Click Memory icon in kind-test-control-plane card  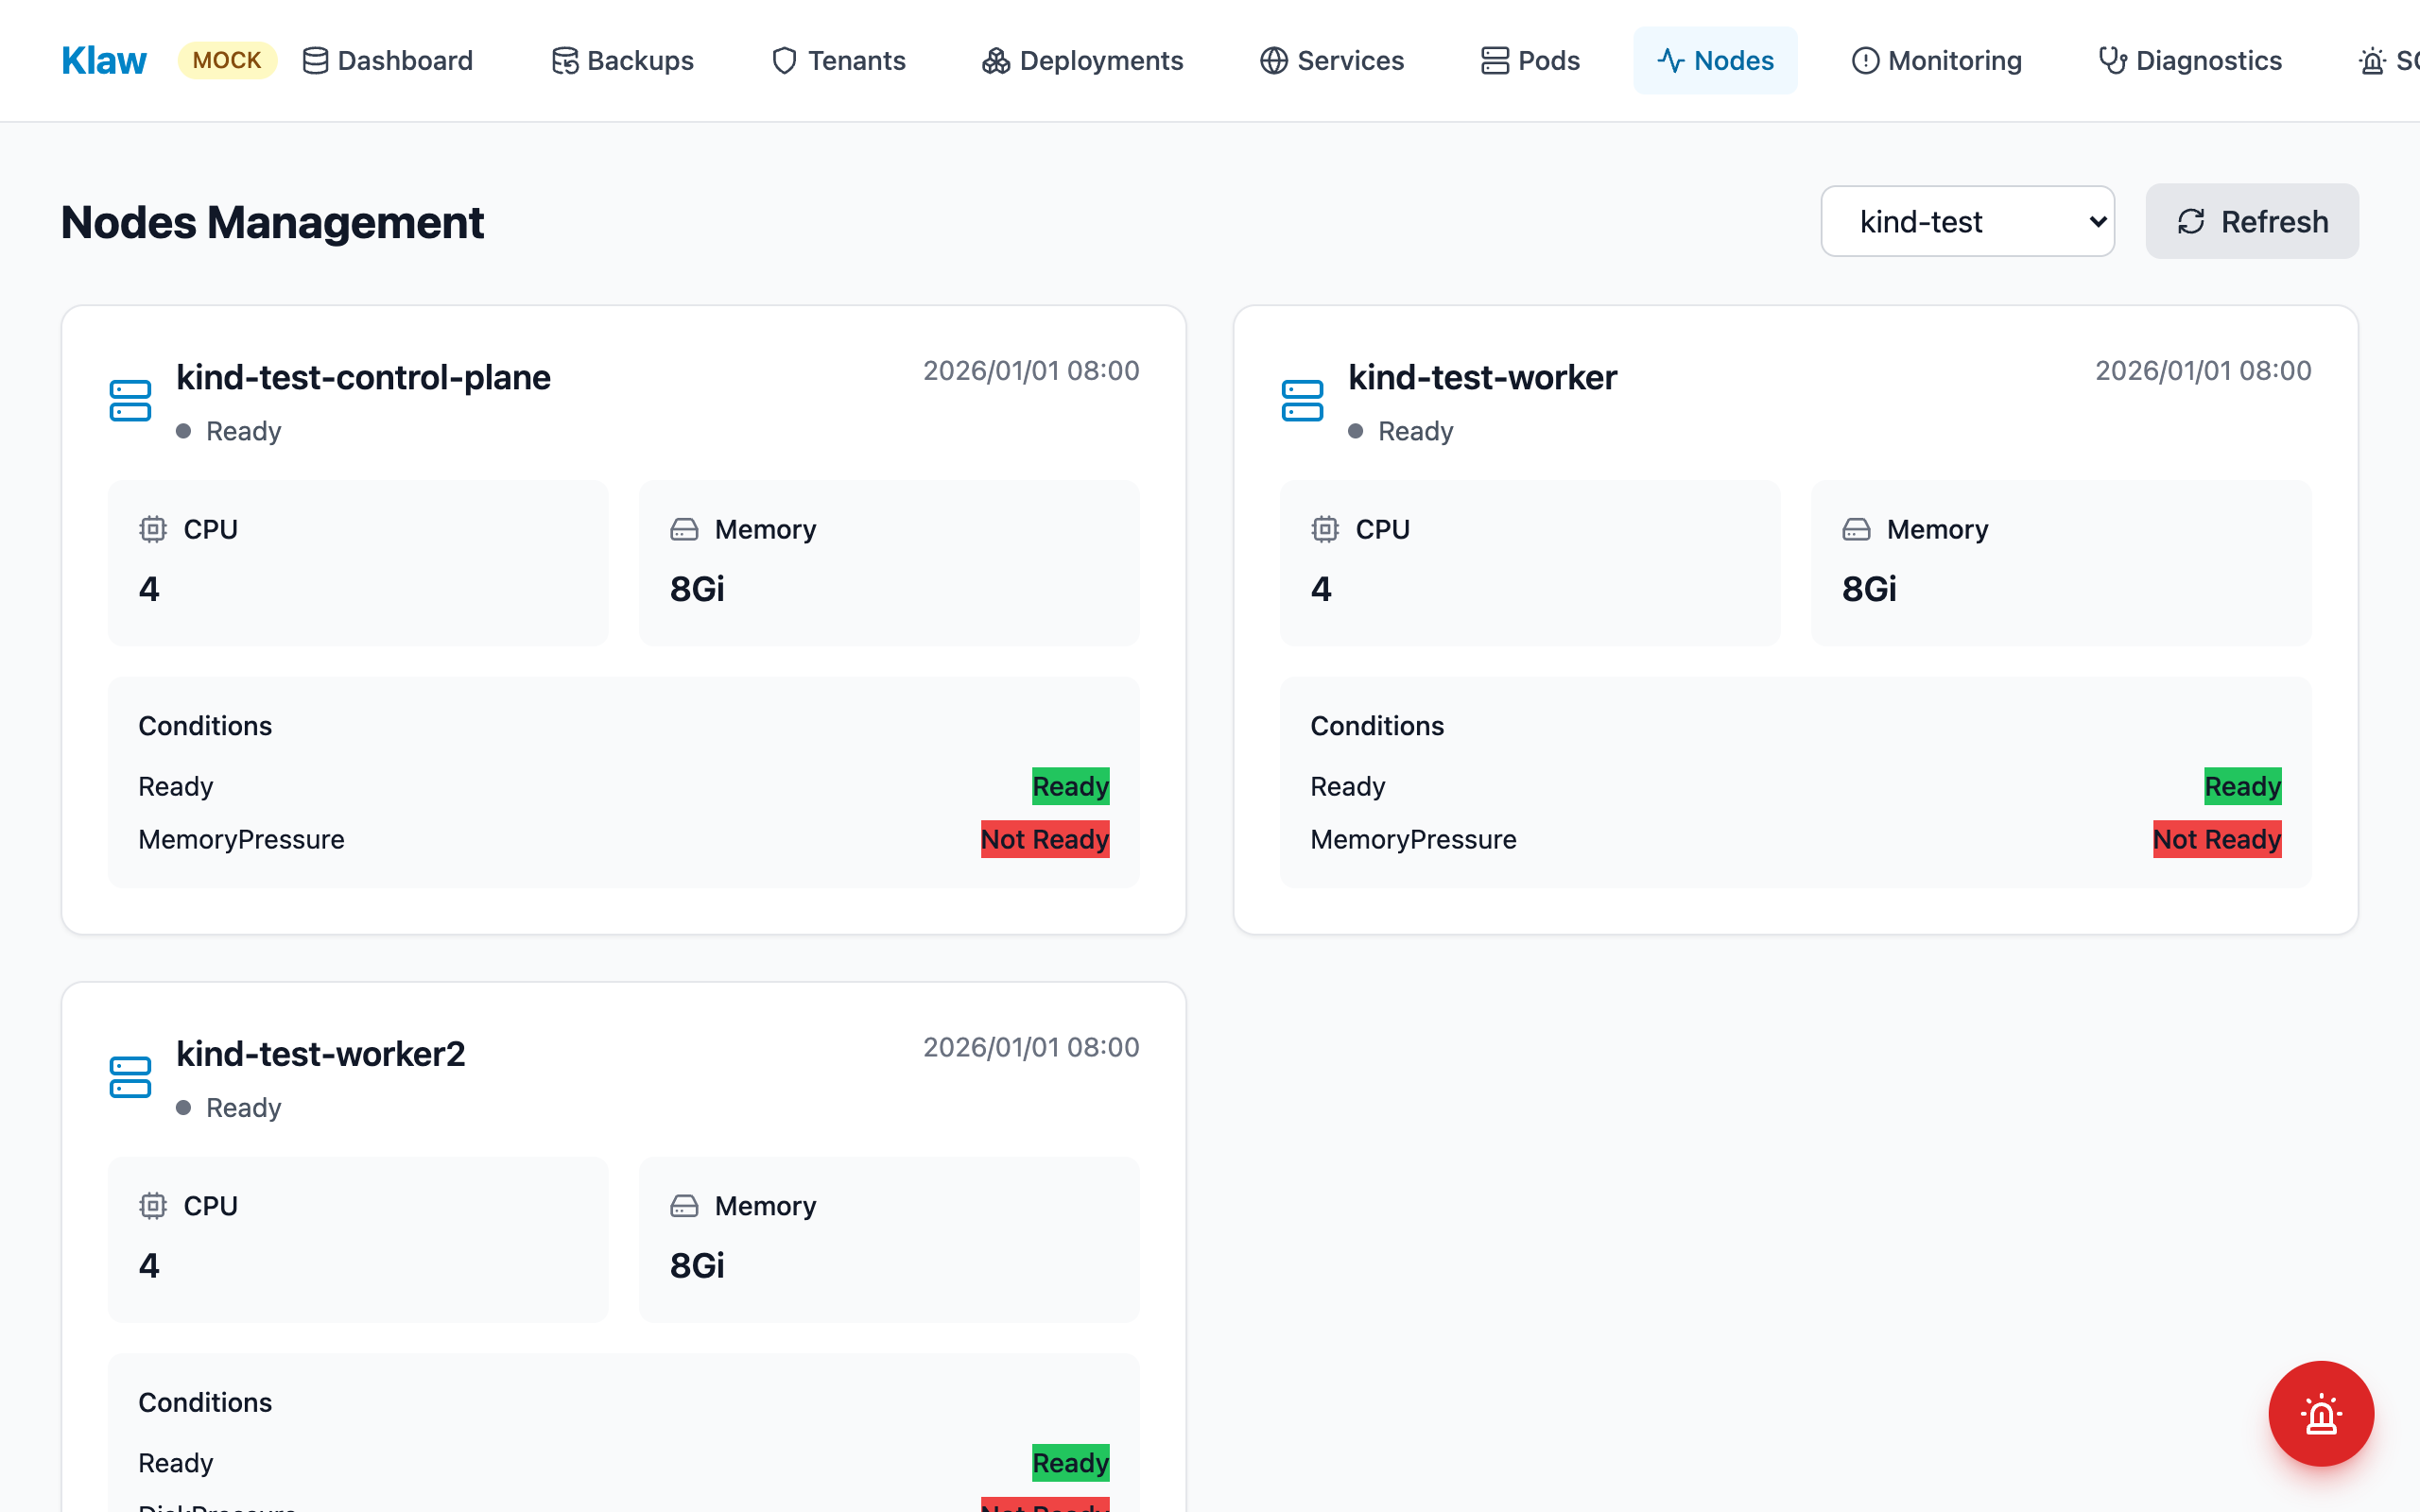(684, 529)
